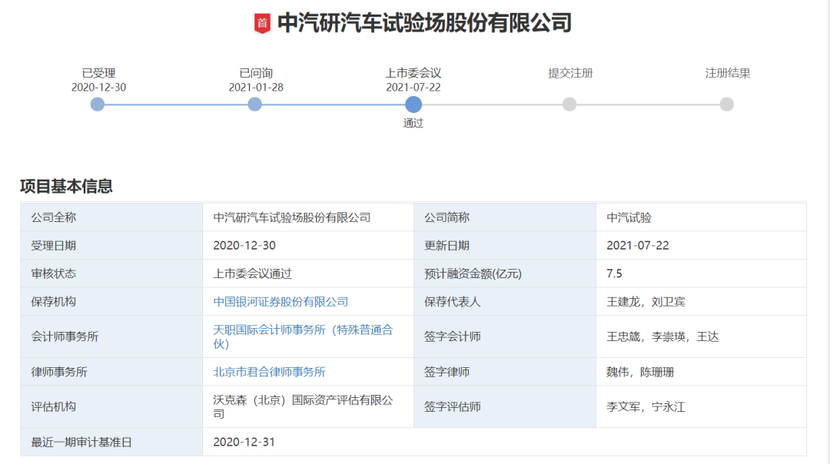Open the 中国银河证券股份有限公司 sponsor link
Image resolution: width=830 pixels, height=464 pixels.
pyautogui.click(x=281, y=302)
